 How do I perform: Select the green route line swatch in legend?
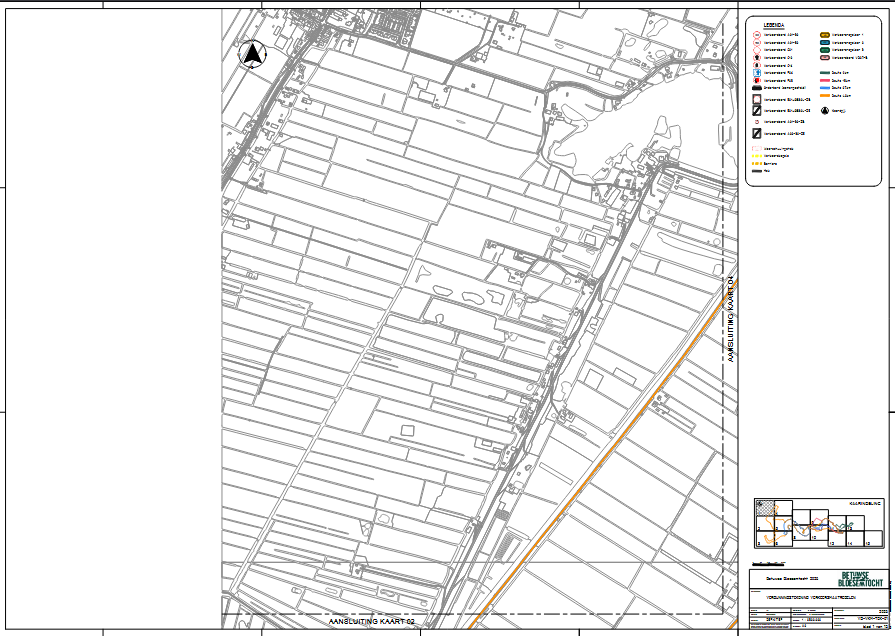click(825, 72)
